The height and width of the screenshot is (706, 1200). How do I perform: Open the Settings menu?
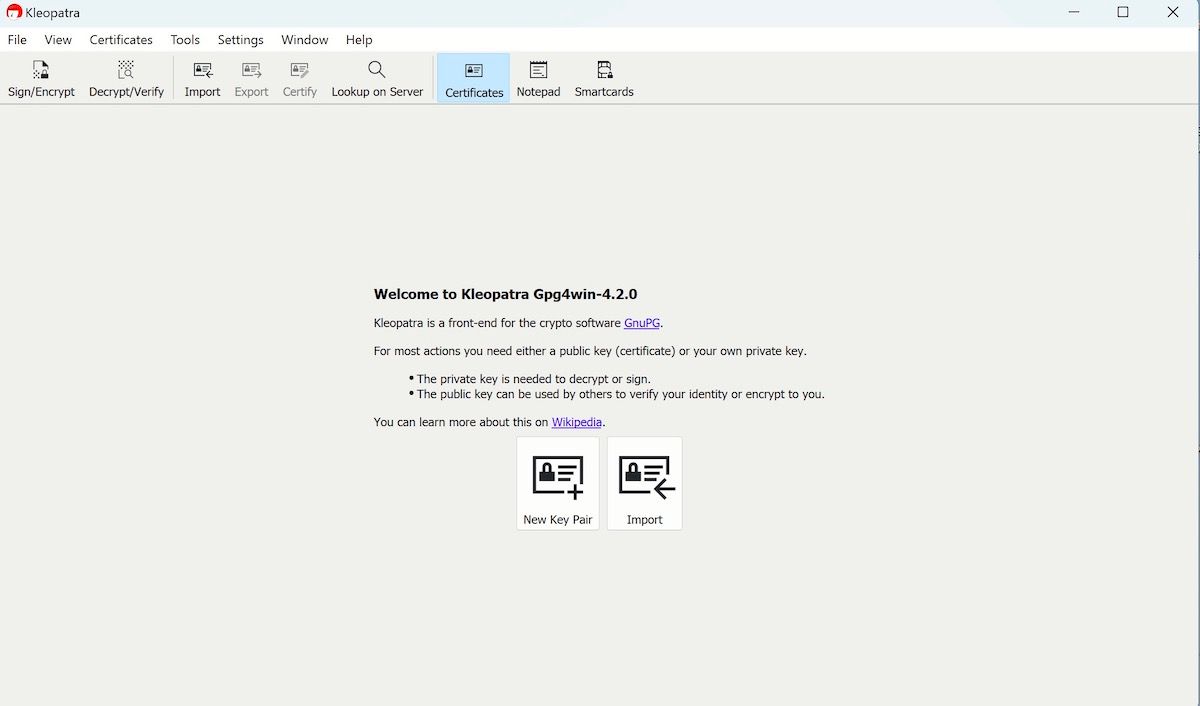point(240,40)
